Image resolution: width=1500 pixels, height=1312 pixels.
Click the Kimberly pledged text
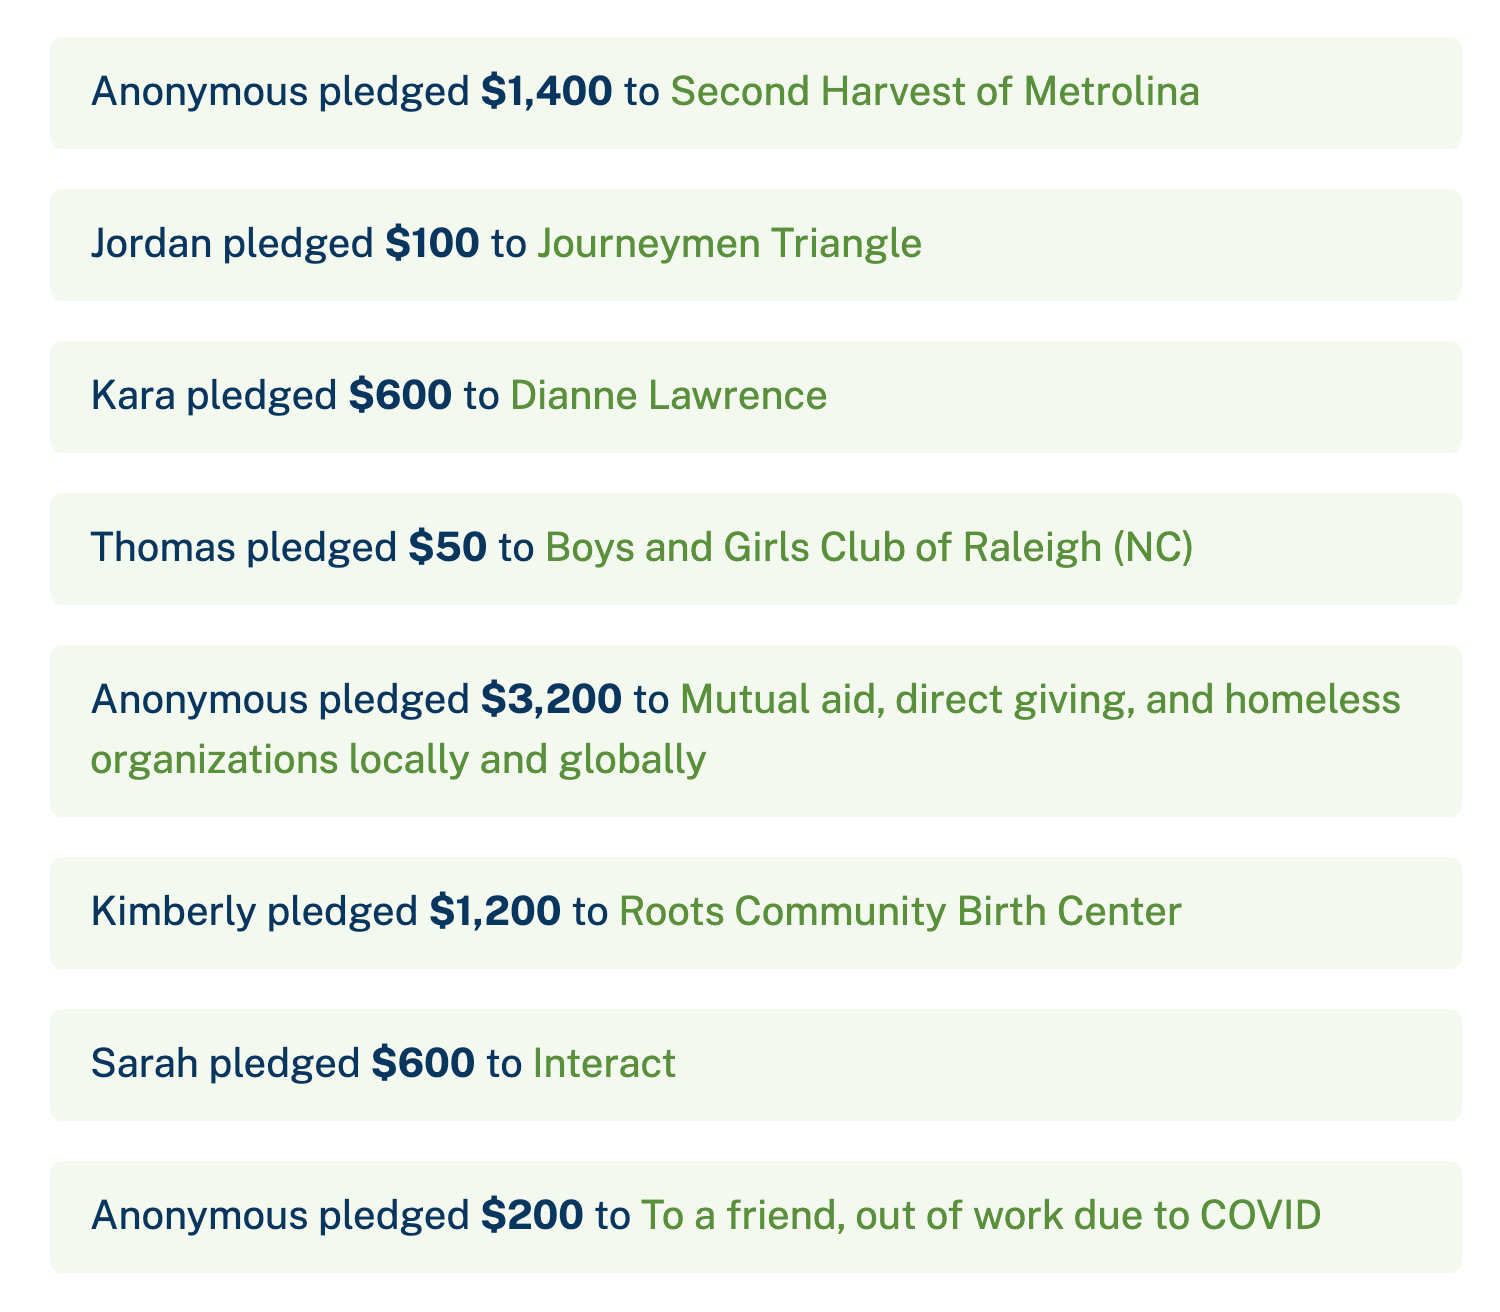coord(254,912)
